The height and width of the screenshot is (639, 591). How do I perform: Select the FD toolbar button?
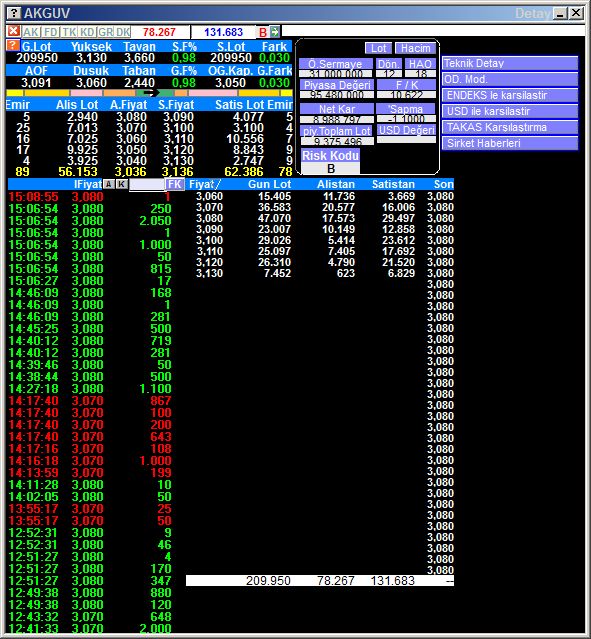click(51, 32)
